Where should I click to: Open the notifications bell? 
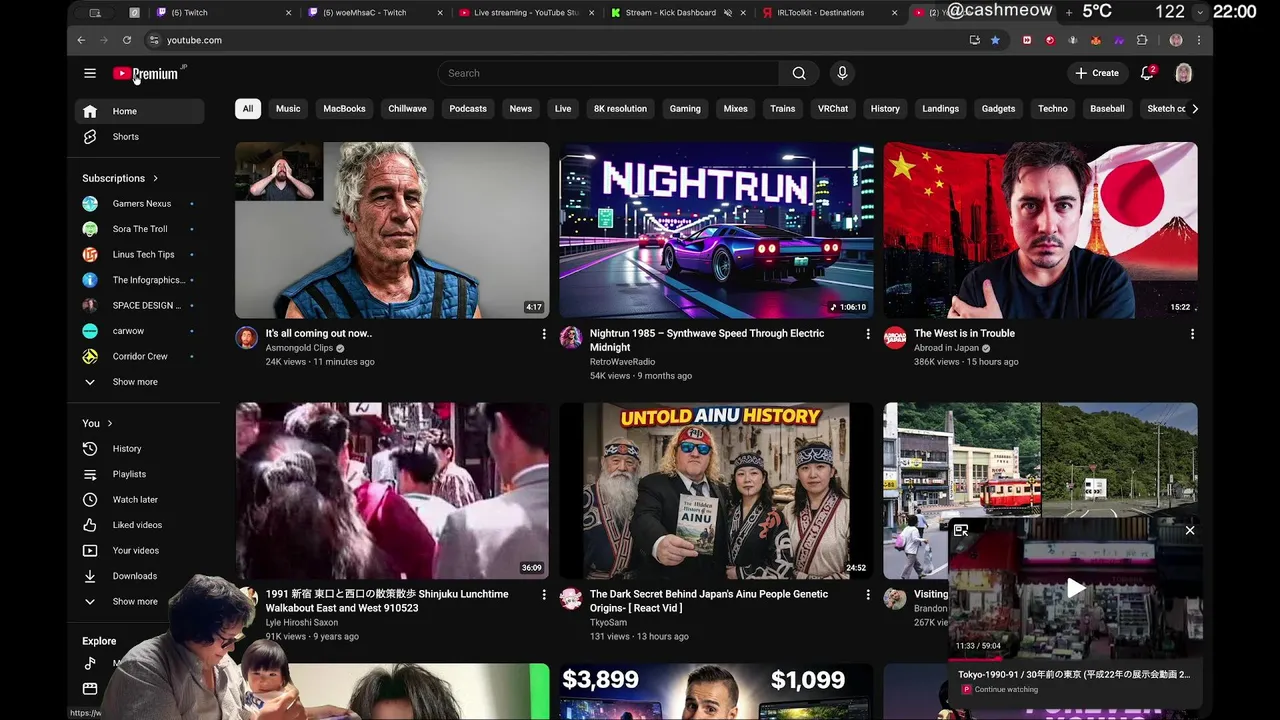(1147, 73)
